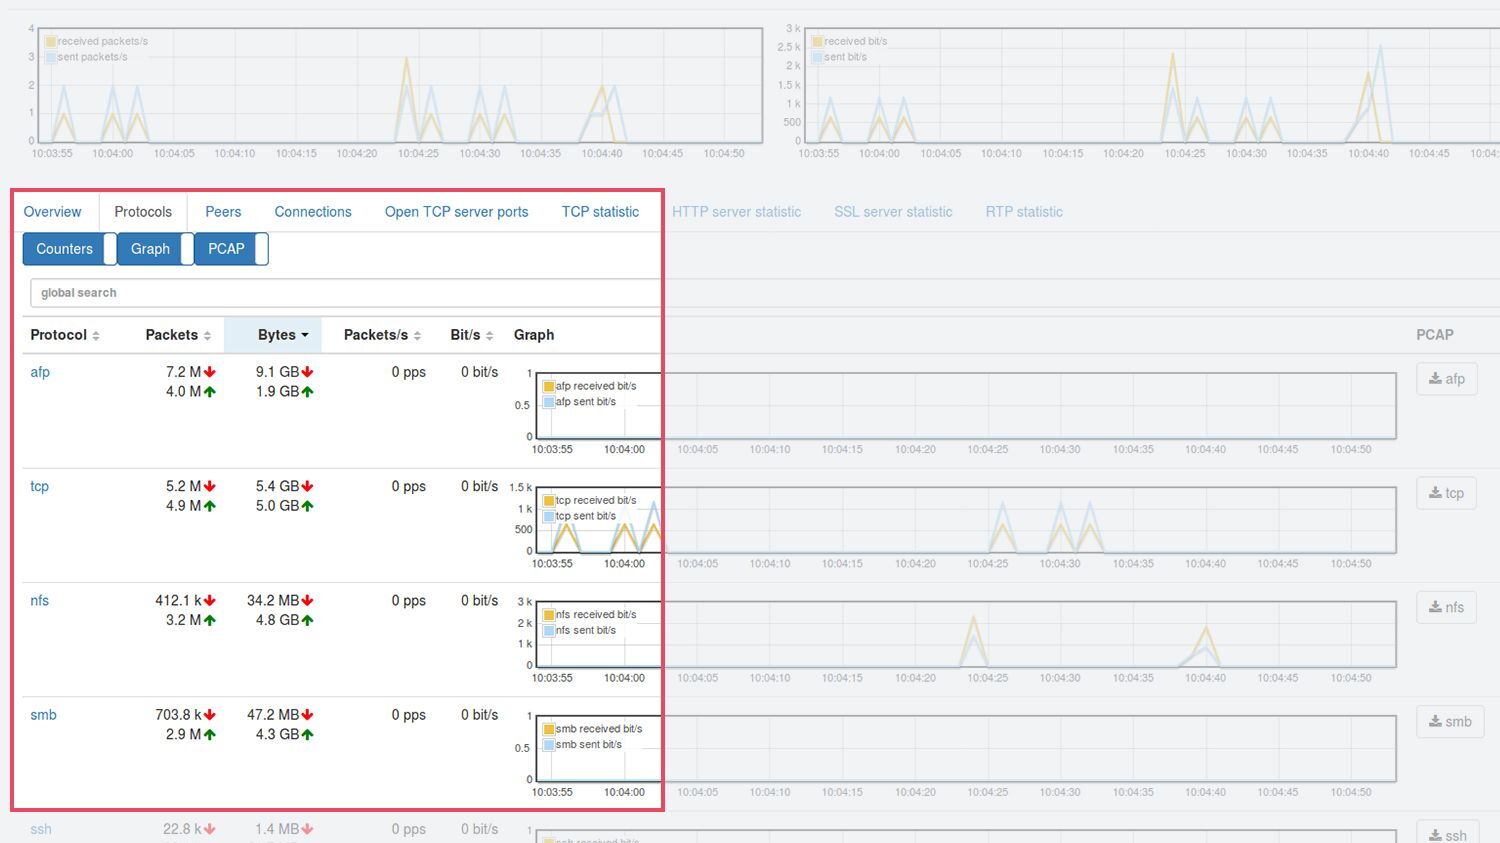Sort by Packets using its sort icon
This screenshot has height=843, width=1500.
point(207,336)
